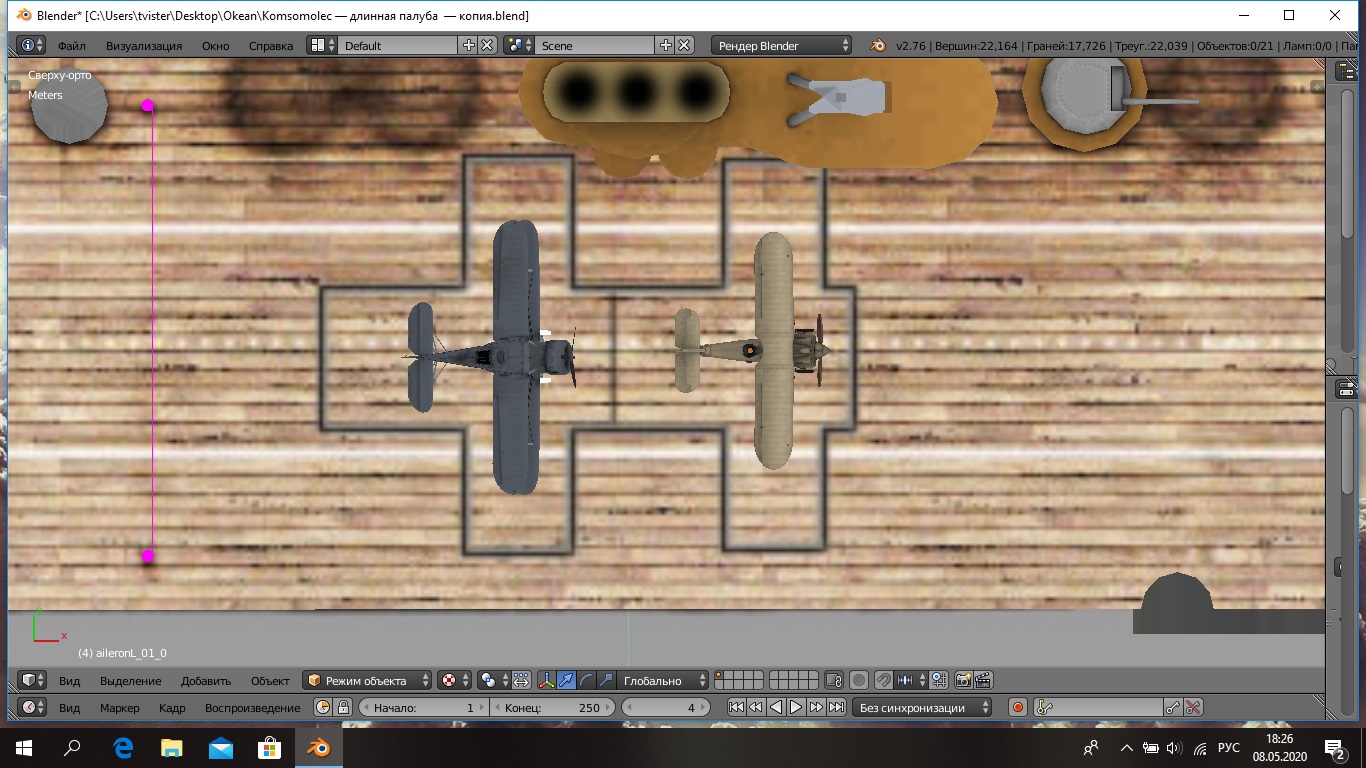
Task: Open the Добавить menu
Action: [206, 681]
